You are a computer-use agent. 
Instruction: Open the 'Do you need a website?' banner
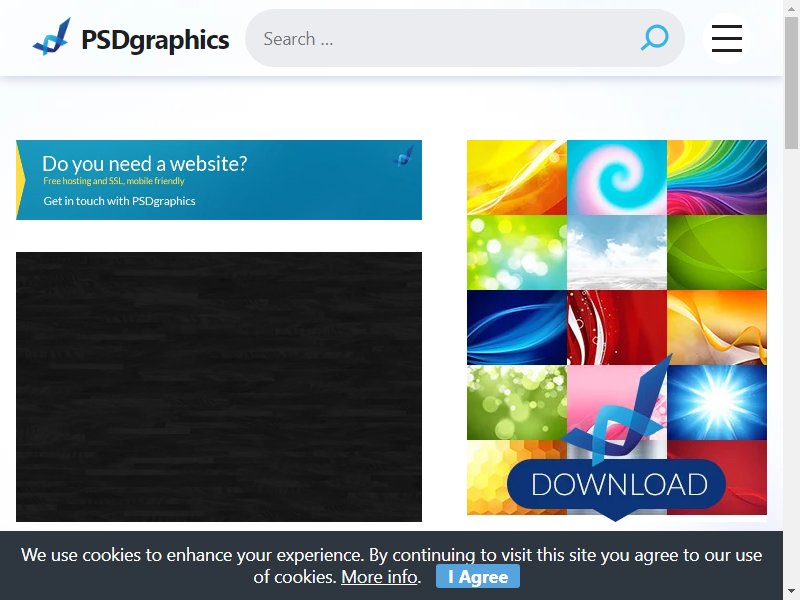coord(219,180)
